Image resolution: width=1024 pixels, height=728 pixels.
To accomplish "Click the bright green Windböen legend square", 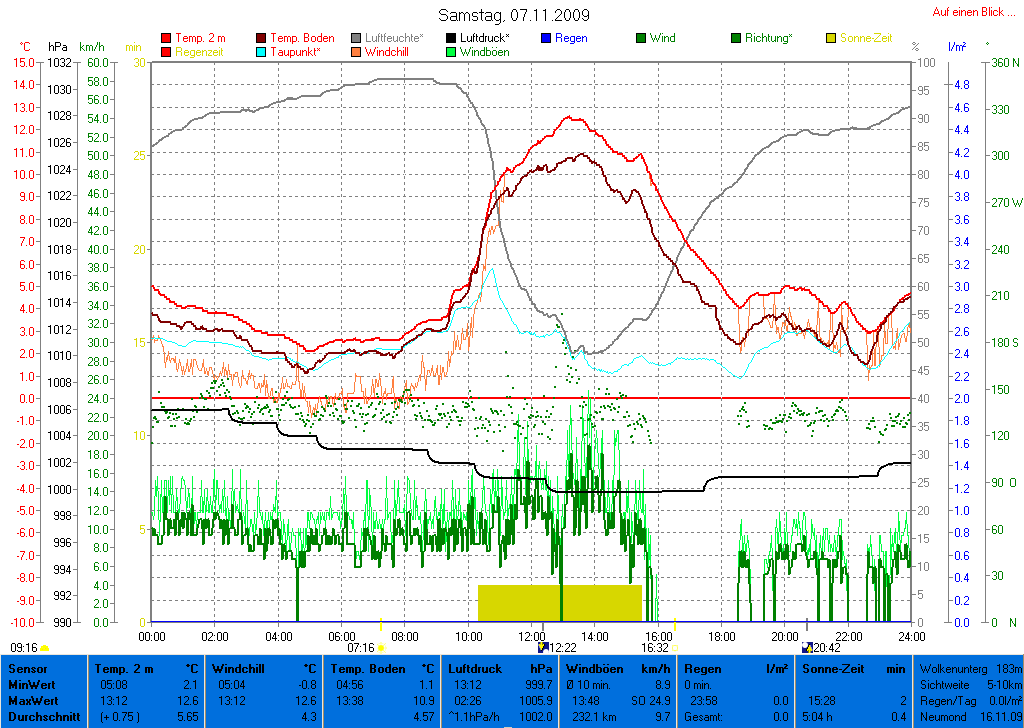I will tap(451, 52).
